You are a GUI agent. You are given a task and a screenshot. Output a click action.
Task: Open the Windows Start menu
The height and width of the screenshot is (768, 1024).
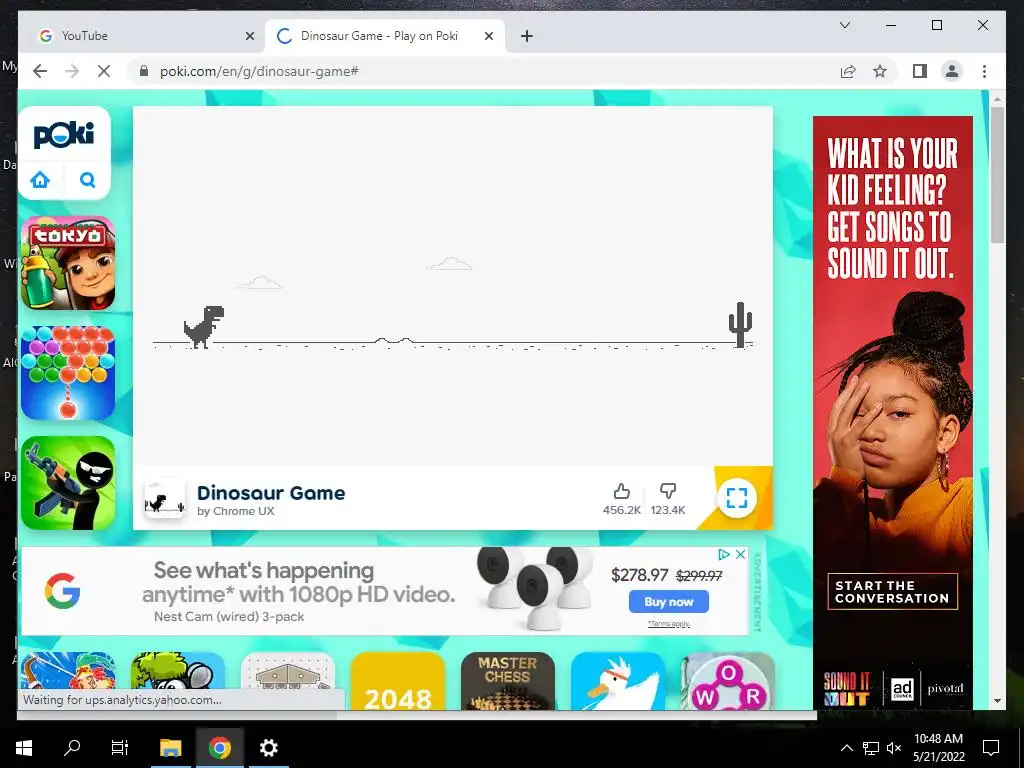click(24, 748)
